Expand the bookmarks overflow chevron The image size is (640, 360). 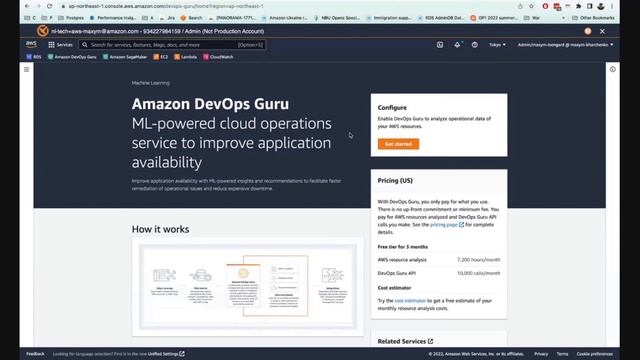coord(563,18)
